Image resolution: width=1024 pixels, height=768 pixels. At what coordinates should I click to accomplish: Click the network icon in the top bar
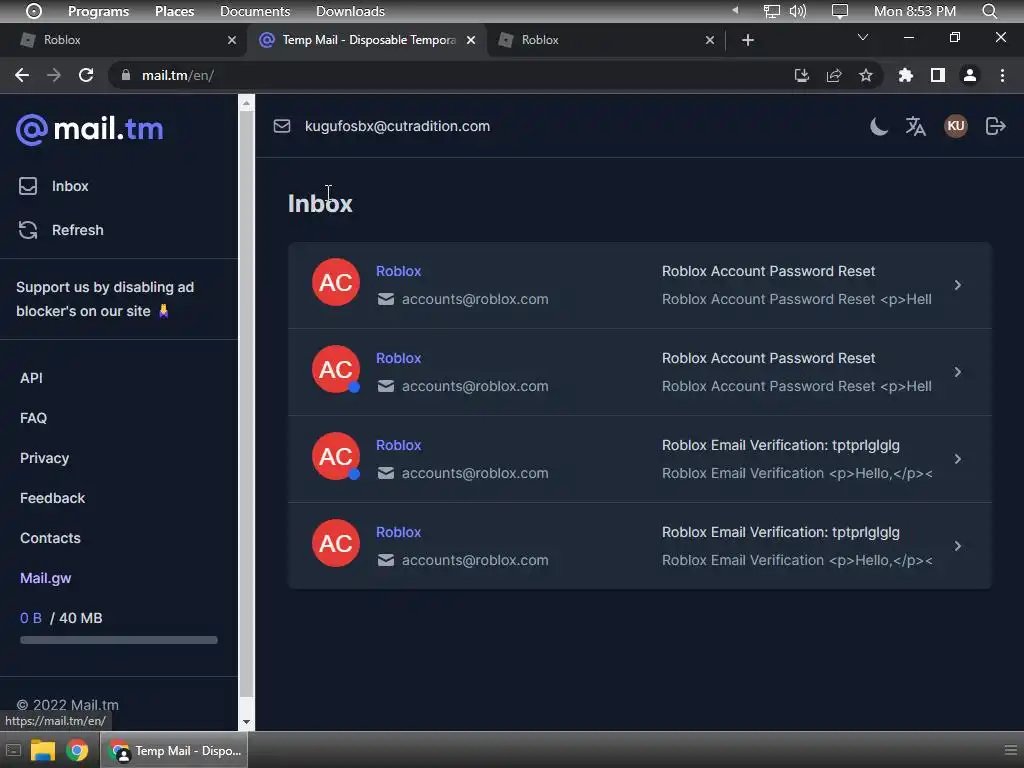coord(772,11)
